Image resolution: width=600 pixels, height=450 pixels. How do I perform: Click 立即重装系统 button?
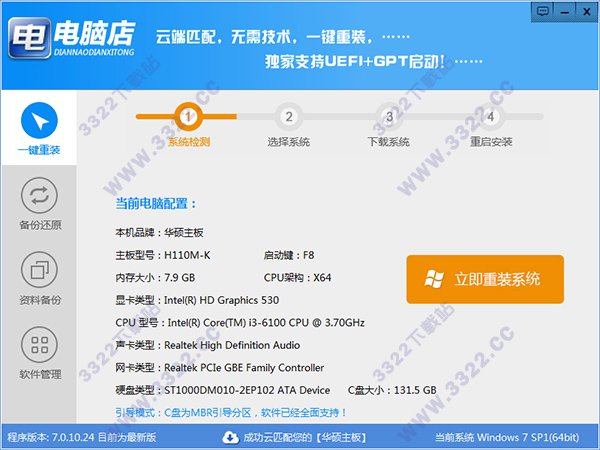coord(485,279)
